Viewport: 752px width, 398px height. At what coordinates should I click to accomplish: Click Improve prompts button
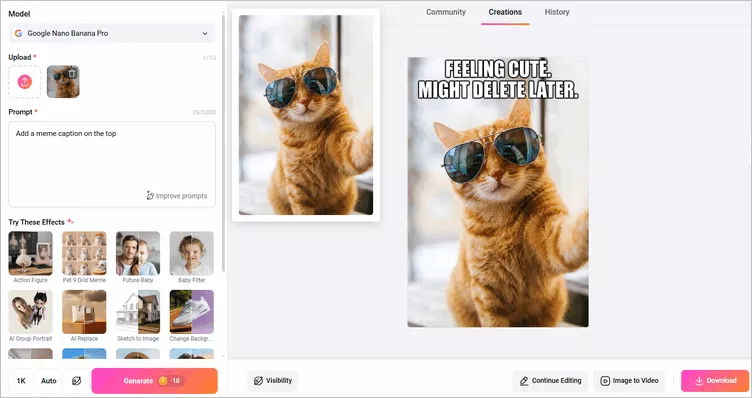(176, 196)
